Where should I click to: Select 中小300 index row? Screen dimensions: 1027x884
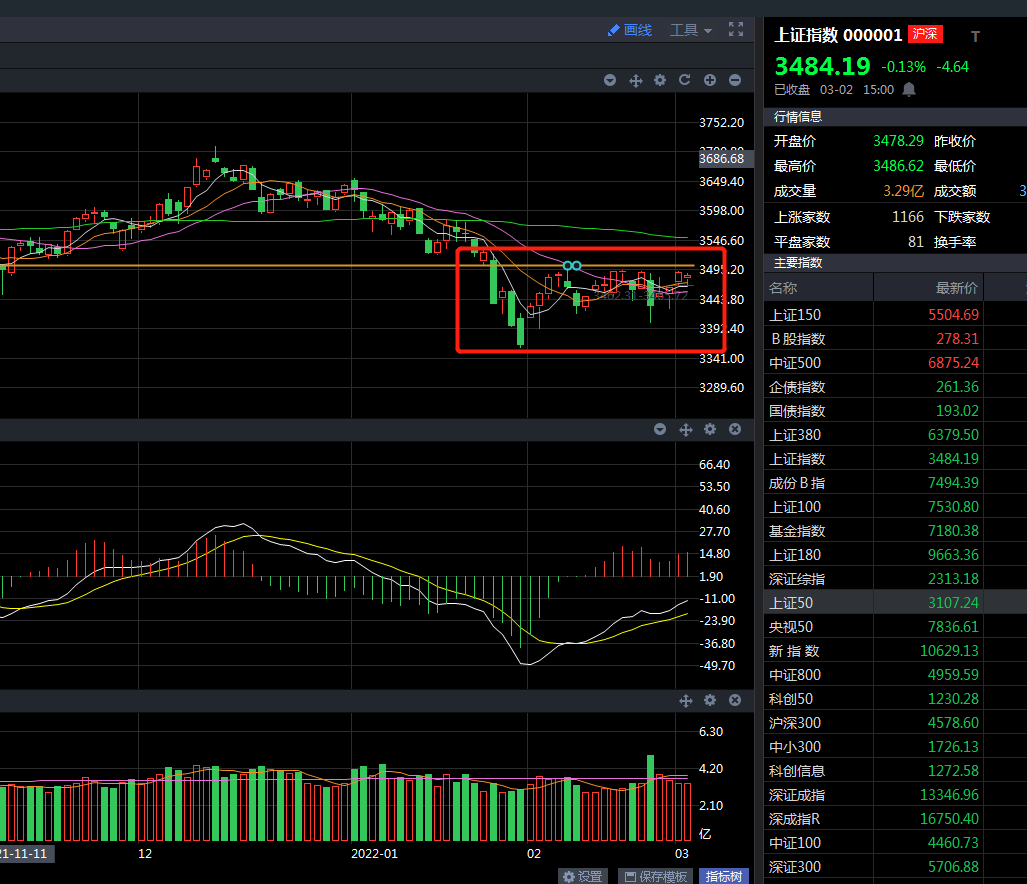[895, 746]
